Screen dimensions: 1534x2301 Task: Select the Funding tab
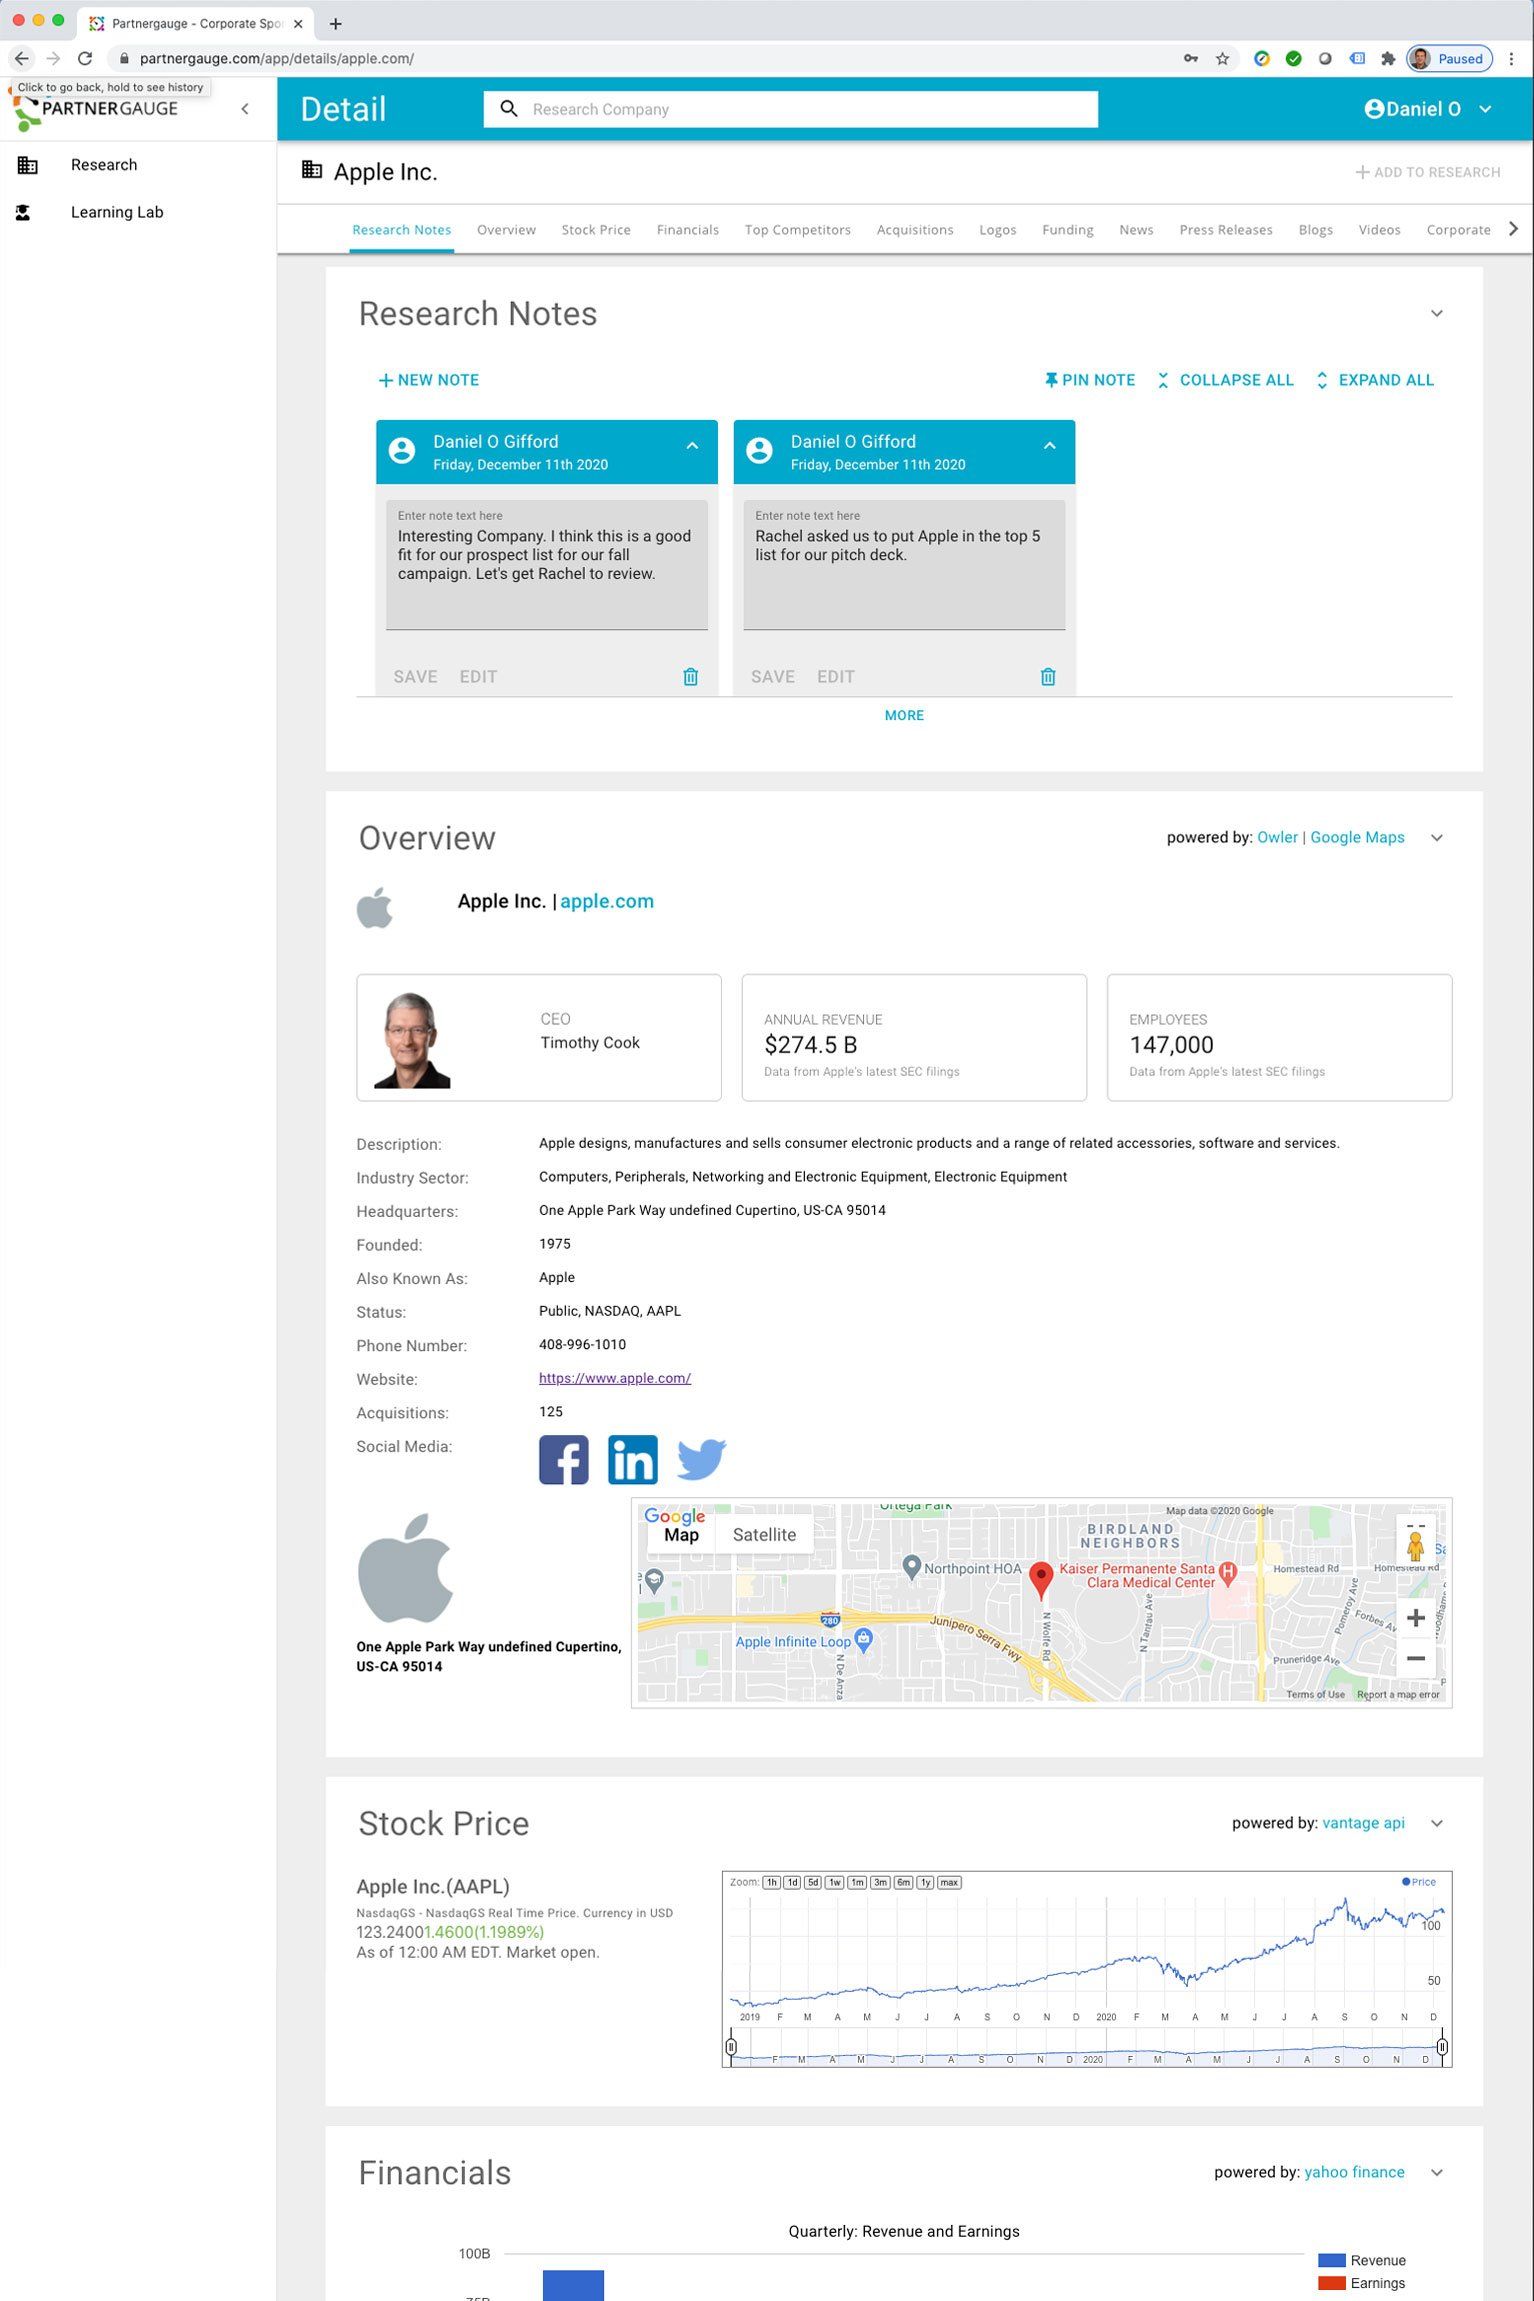coord(1068,230)
